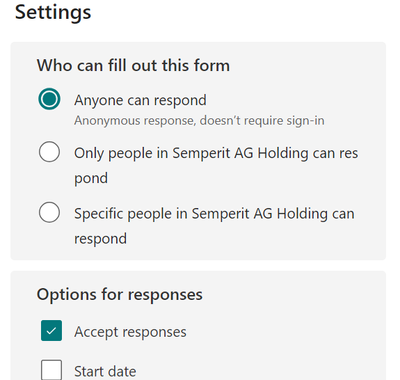The width and height of the screenshot is (400, 380).
Task: Click the Settings page heading
Action: coord(53,13)
